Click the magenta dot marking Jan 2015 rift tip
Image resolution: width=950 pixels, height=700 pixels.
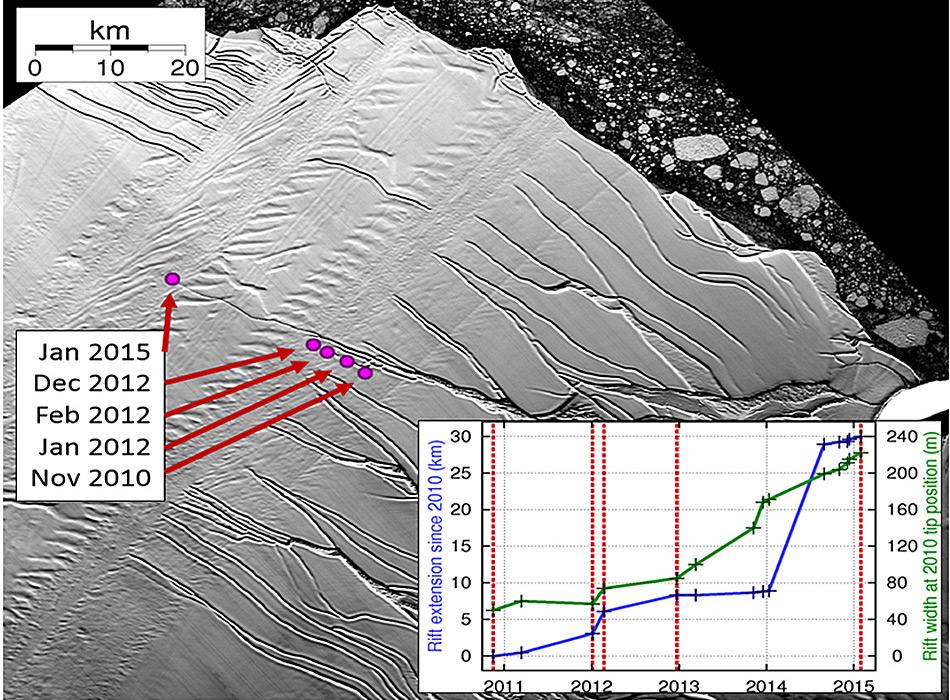(x=172, y=278)
